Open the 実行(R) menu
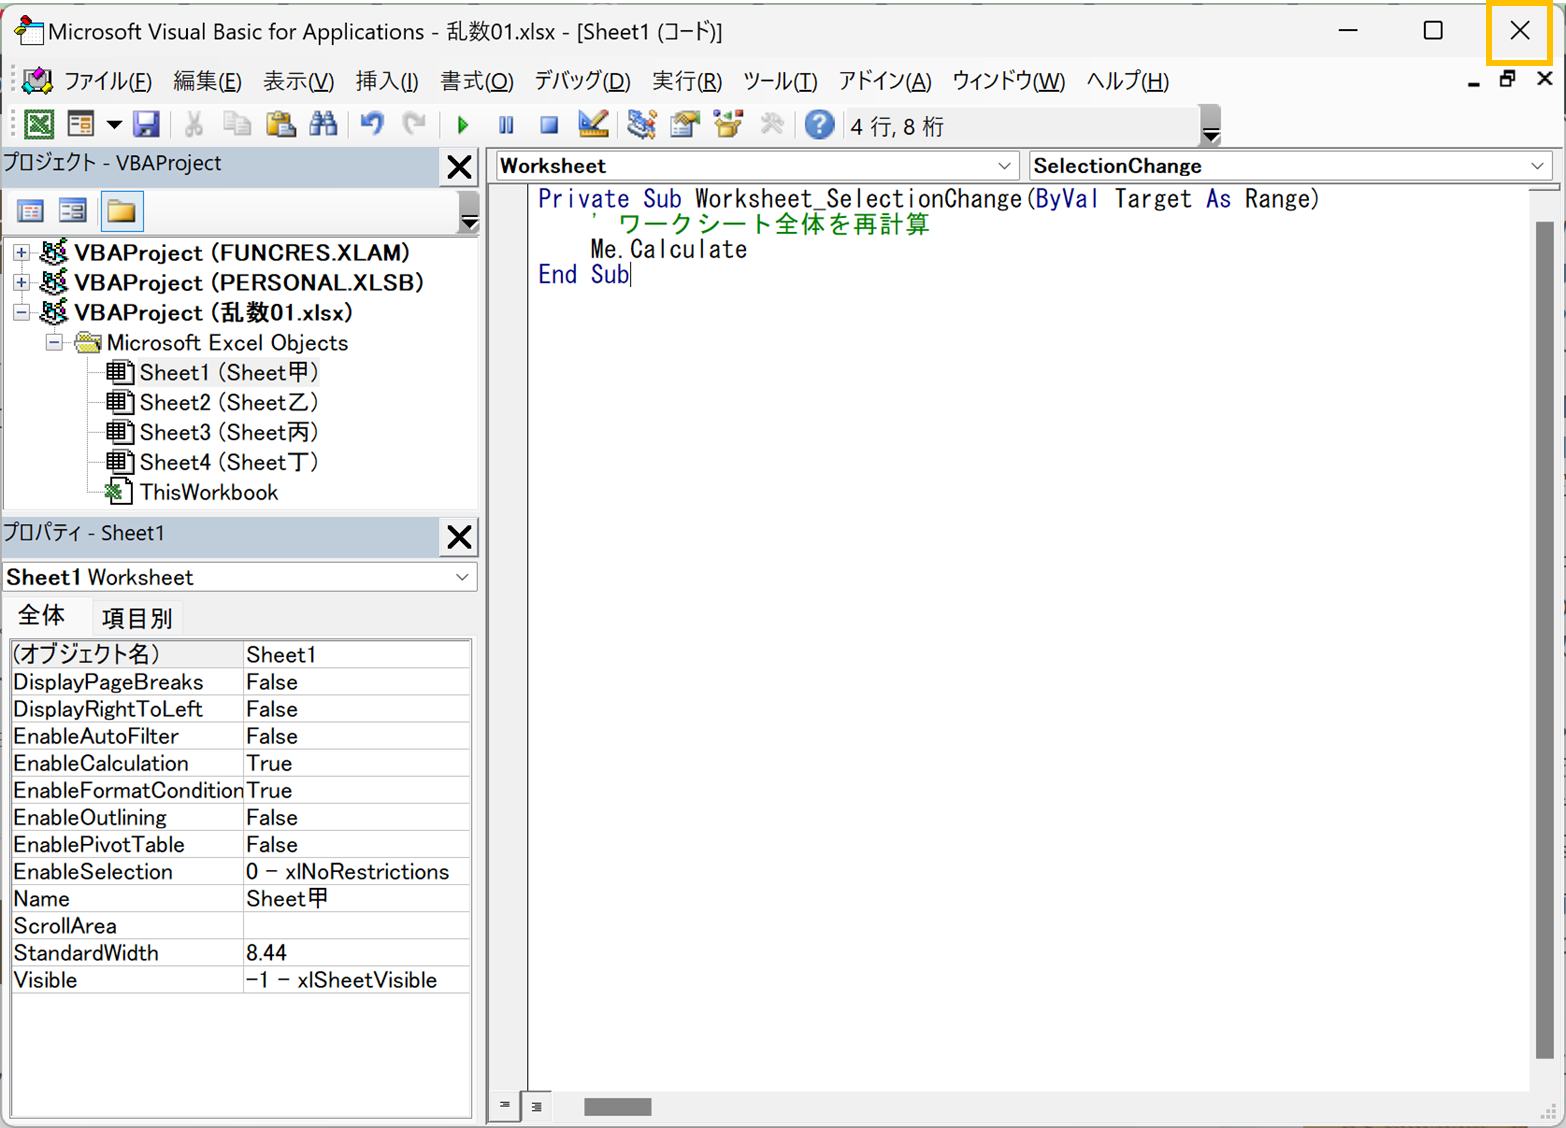This screenshot has height=1128, width=1566. (687, 81)
